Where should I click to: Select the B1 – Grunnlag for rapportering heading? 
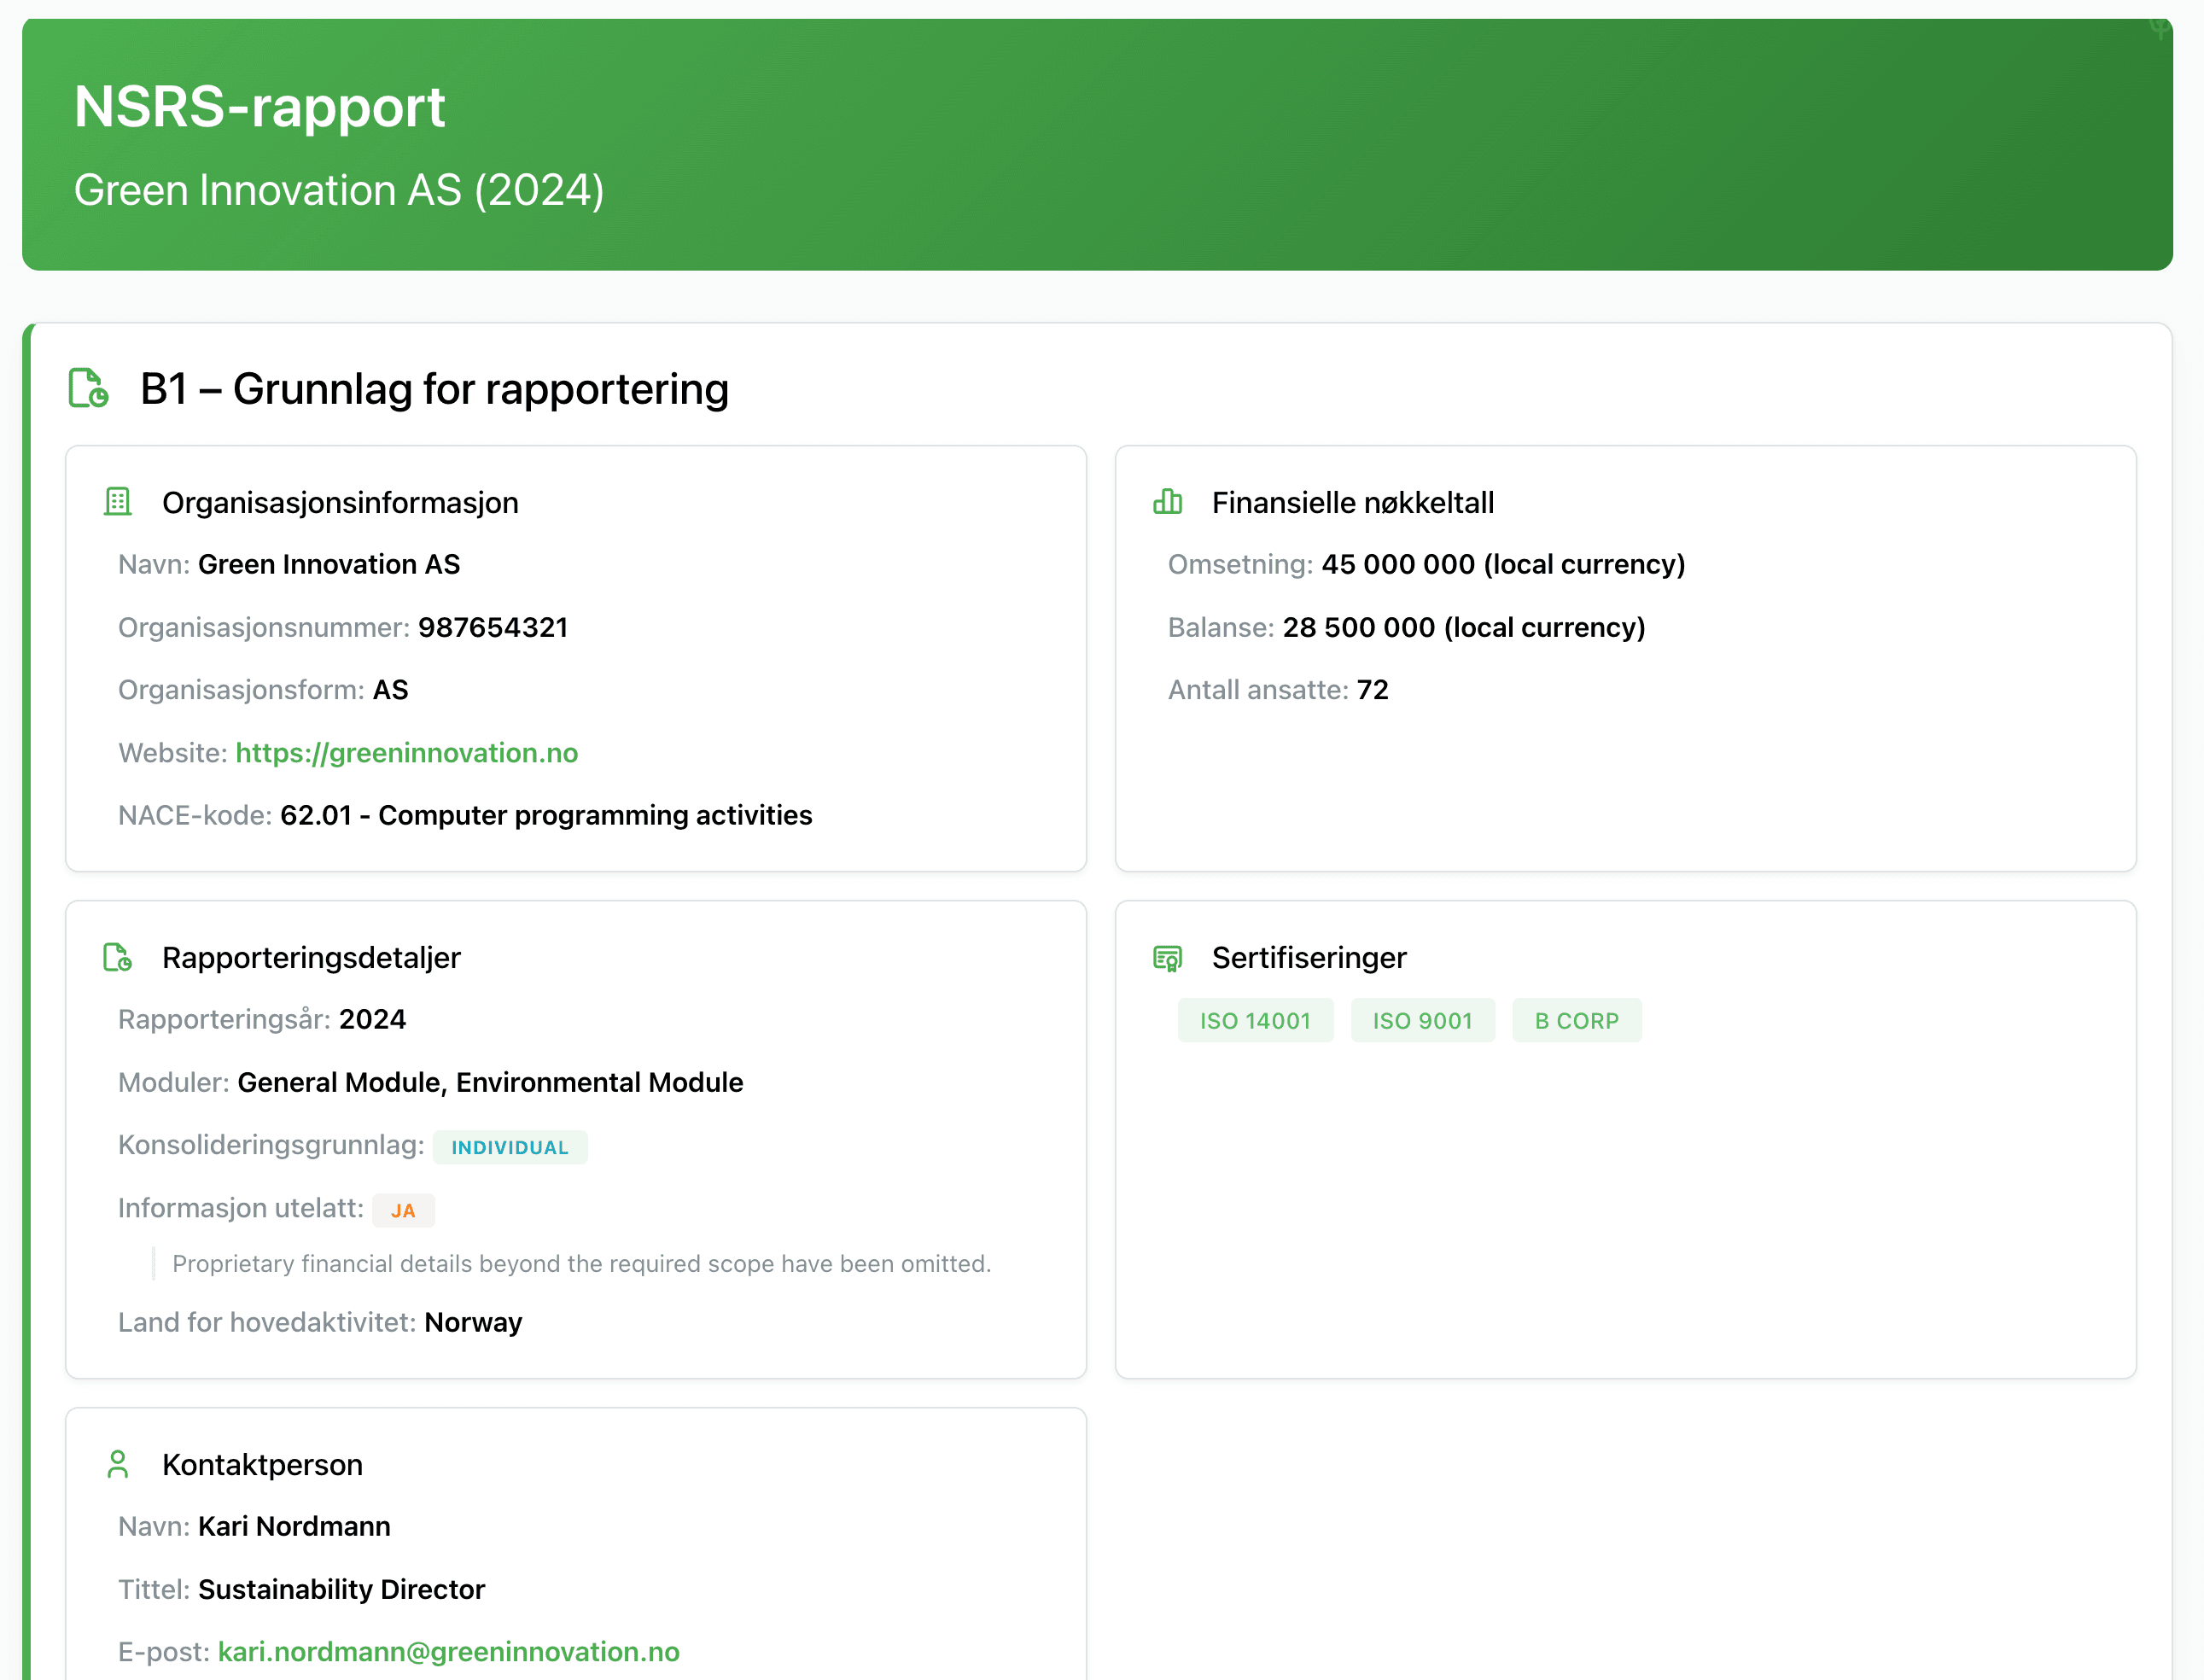(x=434, y=389)
